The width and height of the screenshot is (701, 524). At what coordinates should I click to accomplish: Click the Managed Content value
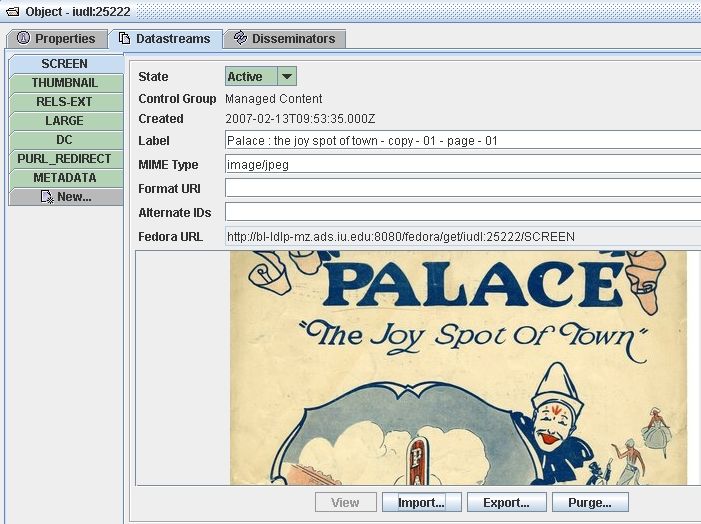(274, 99)
